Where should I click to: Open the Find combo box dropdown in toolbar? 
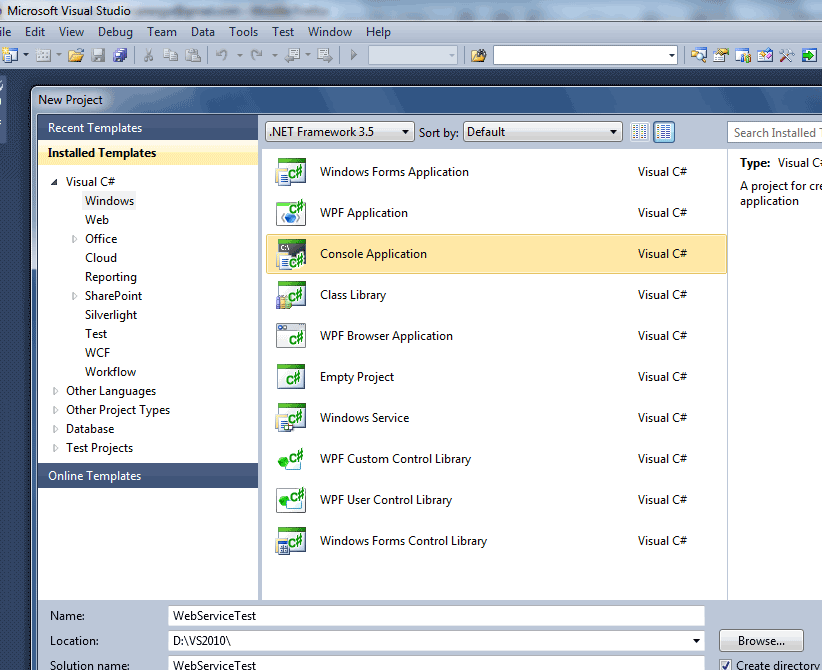[x=672, y=55]
